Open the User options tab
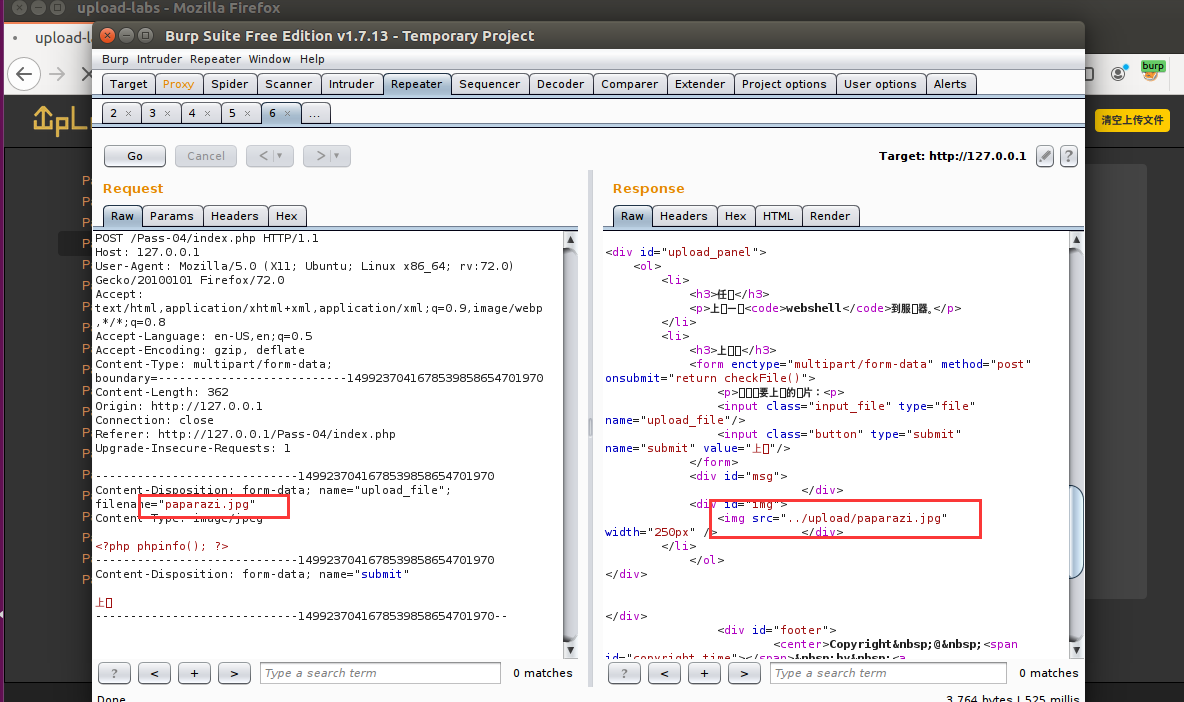 click(x=880, y=85)
